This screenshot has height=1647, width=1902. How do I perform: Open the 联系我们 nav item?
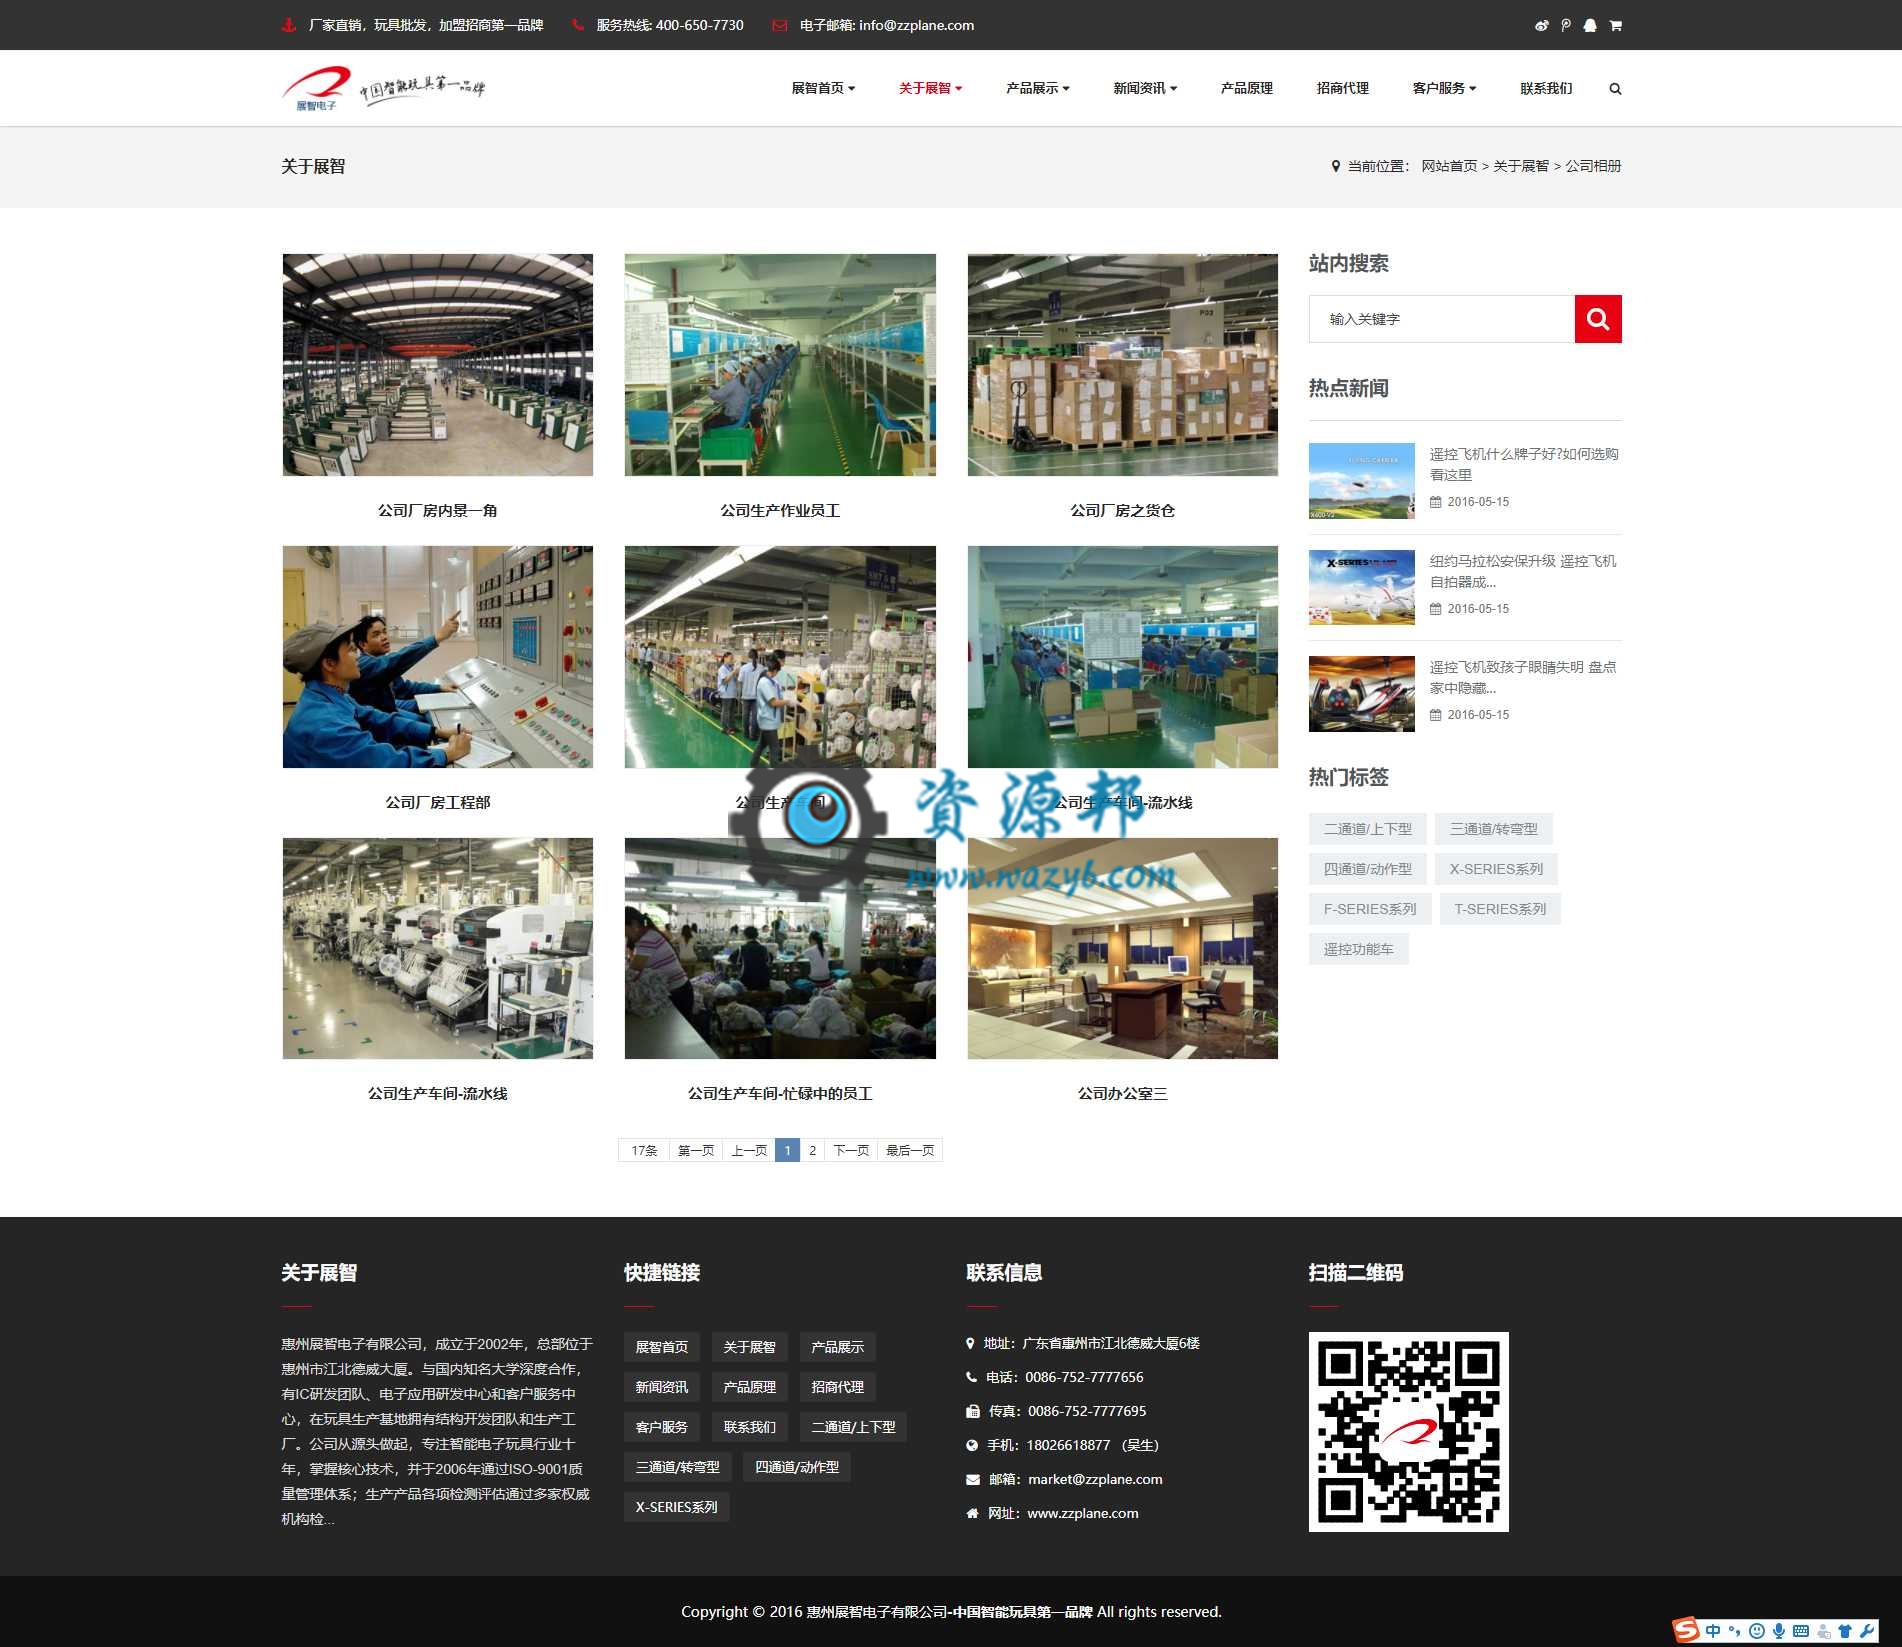(x=1546, y=88)
